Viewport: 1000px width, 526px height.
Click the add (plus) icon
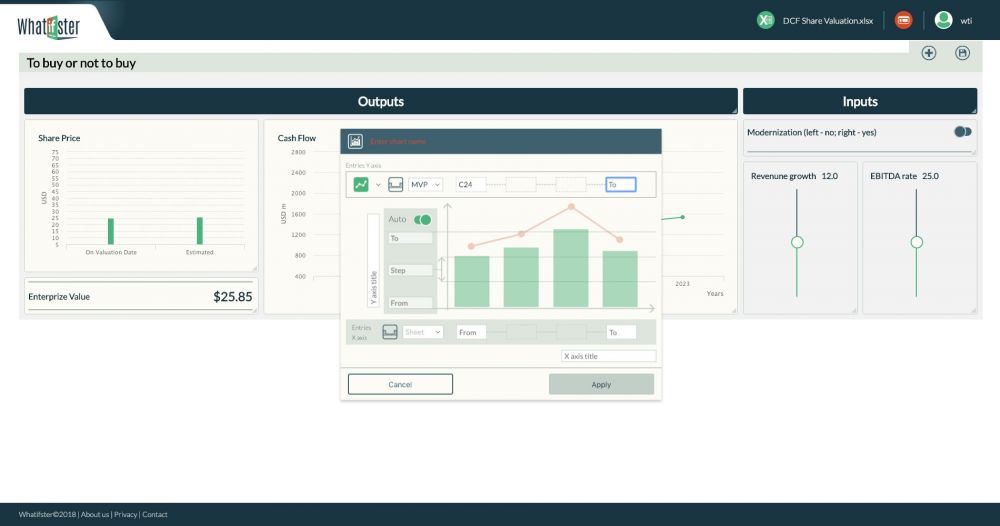click(929, 53)
